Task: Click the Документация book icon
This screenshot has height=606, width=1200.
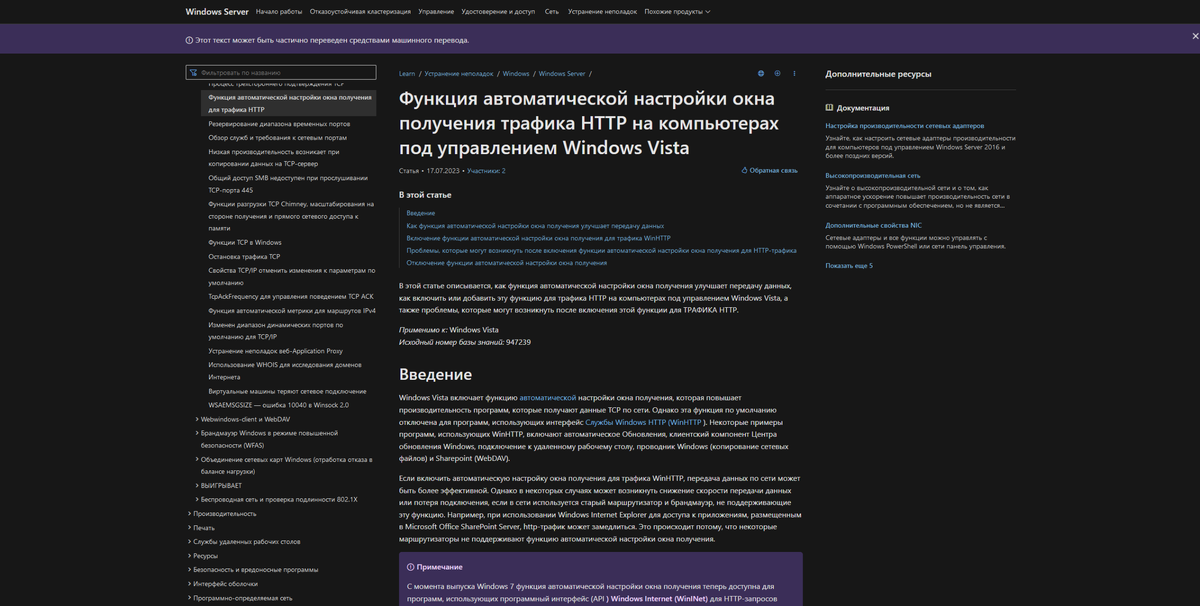Action: pyautogui.click(x=830, y=108)
